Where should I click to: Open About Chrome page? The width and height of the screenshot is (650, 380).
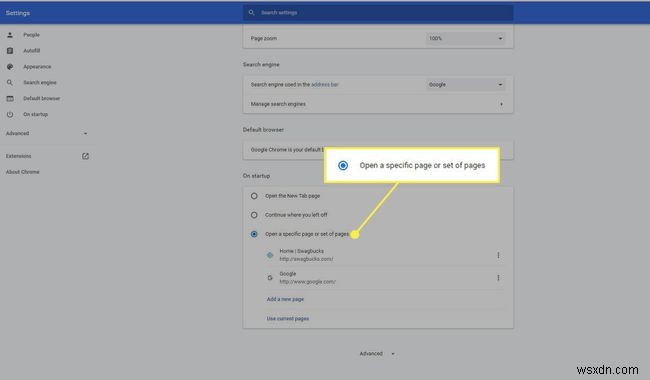(23, 172)
